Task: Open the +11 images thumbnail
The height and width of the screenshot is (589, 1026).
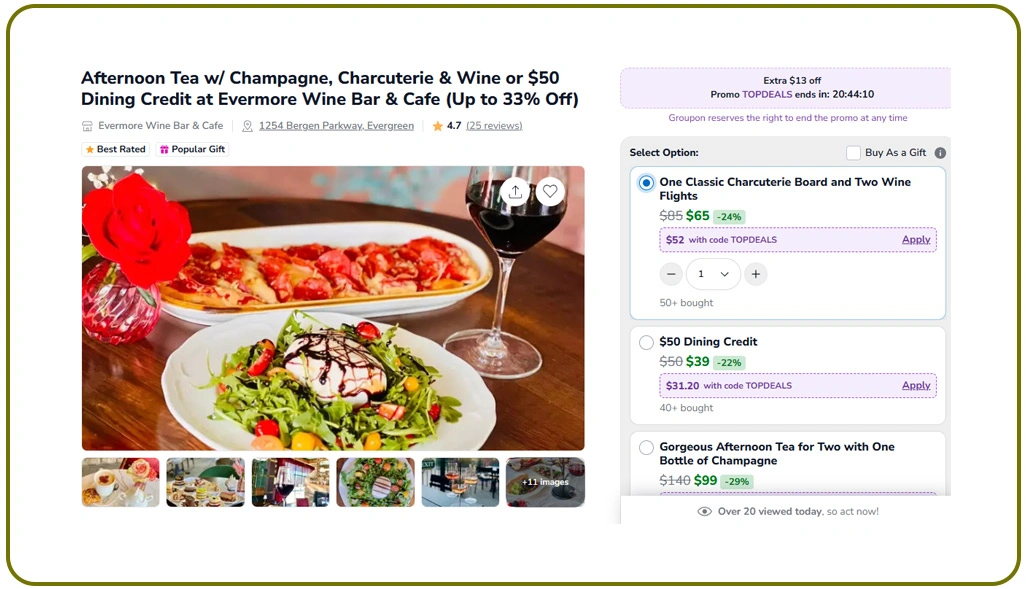Action: point(545,482)
